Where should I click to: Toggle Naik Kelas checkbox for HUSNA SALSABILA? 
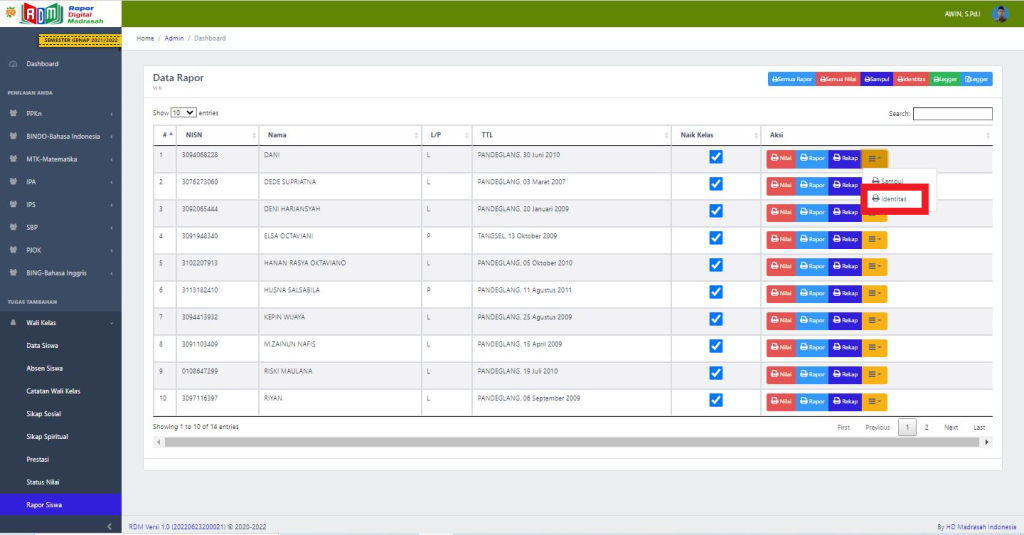tap(715, 292)
